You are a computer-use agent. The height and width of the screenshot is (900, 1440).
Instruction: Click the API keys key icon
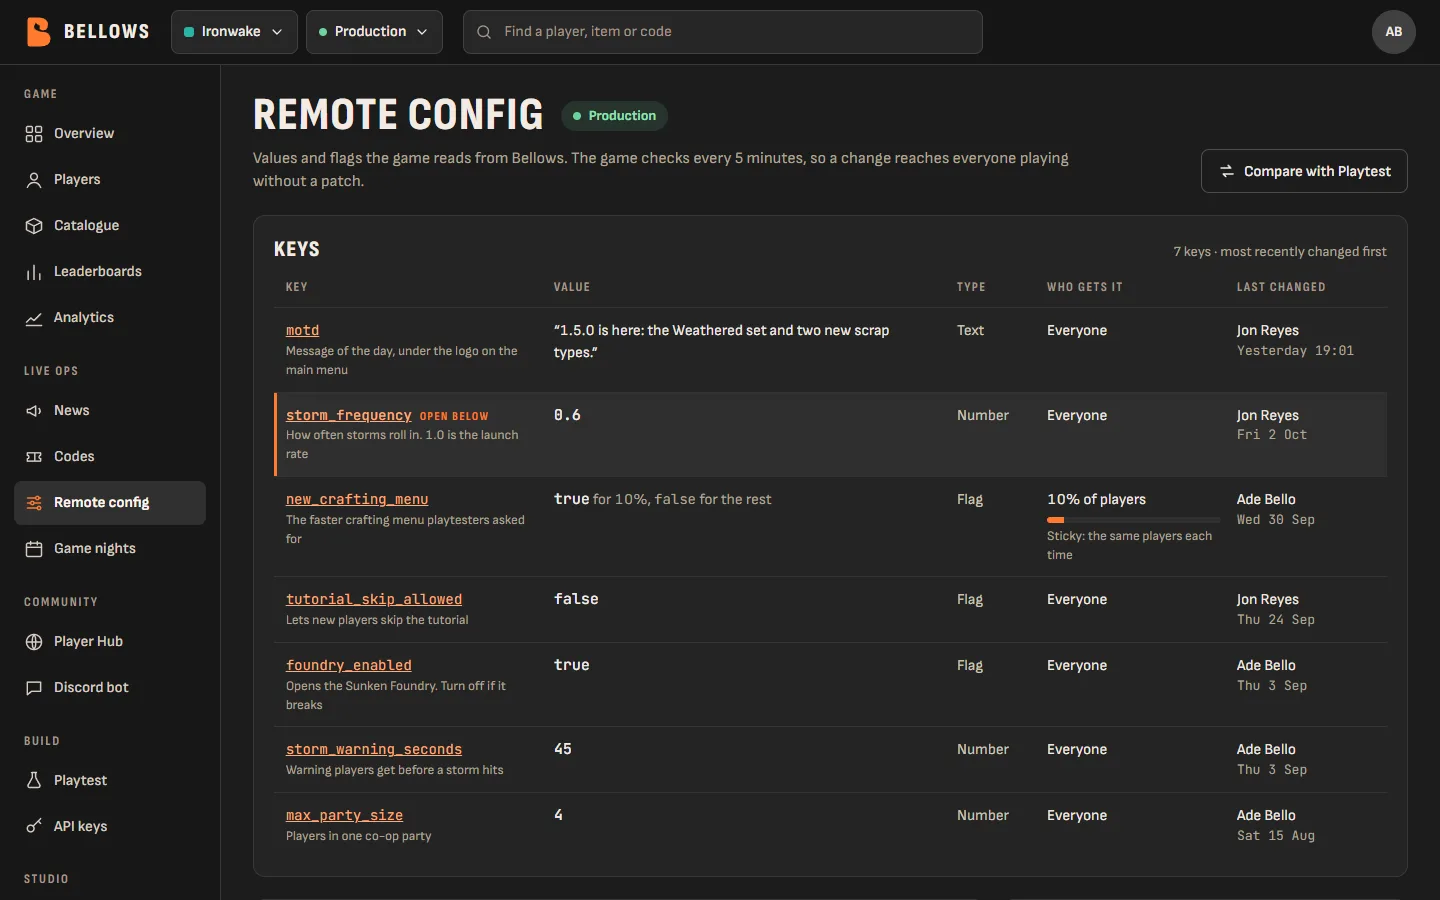(x=34, y=827)
